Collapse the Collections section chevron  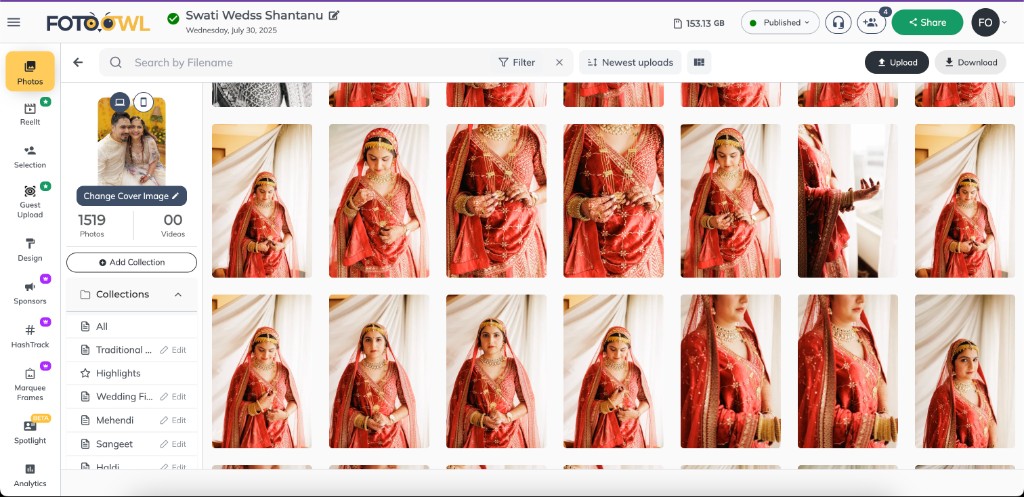point(178,295)
